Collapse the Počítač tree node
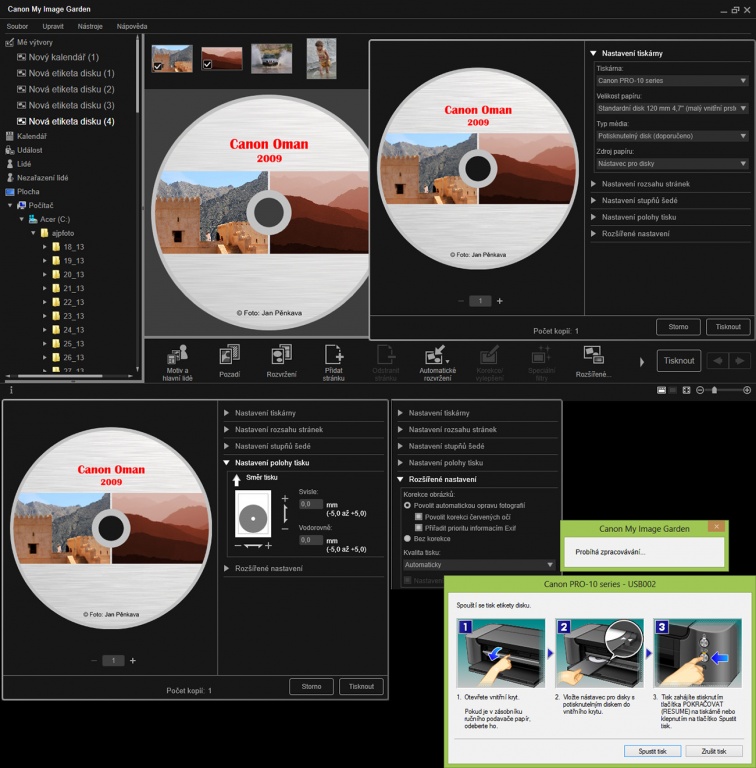Image resolution: width=756 pixels, height=768 pixels. [9, 205]
